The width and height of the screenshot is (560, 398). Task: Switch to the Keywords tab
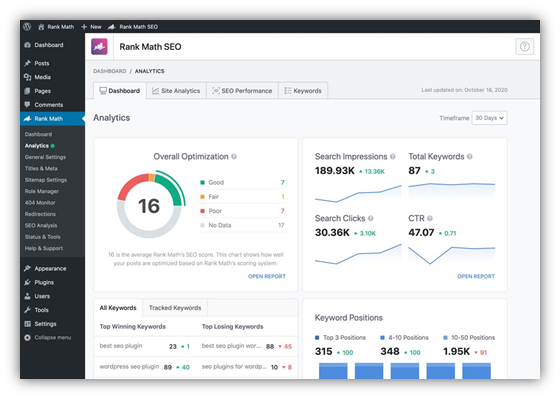[303, 91]
